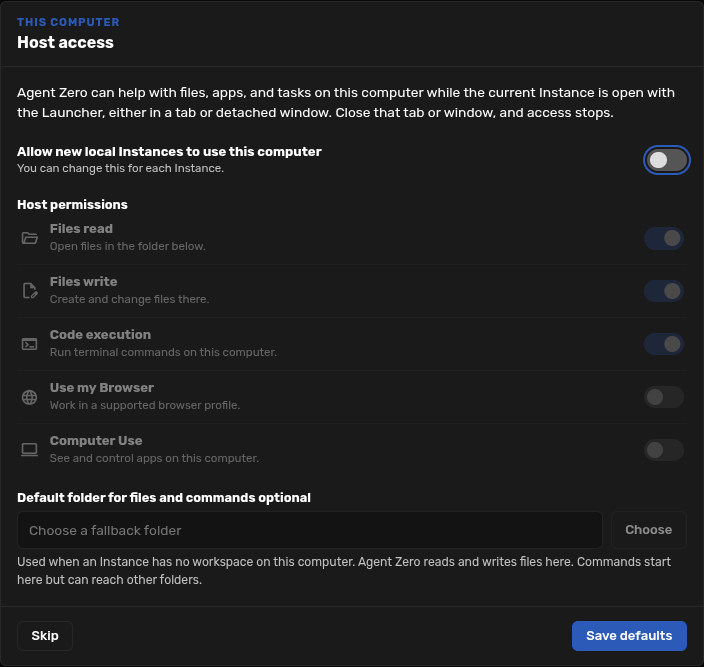Screen dimensions: 704x667
Task: Focus the Choose a fallback folder field
Action: [x=310, y=530]
